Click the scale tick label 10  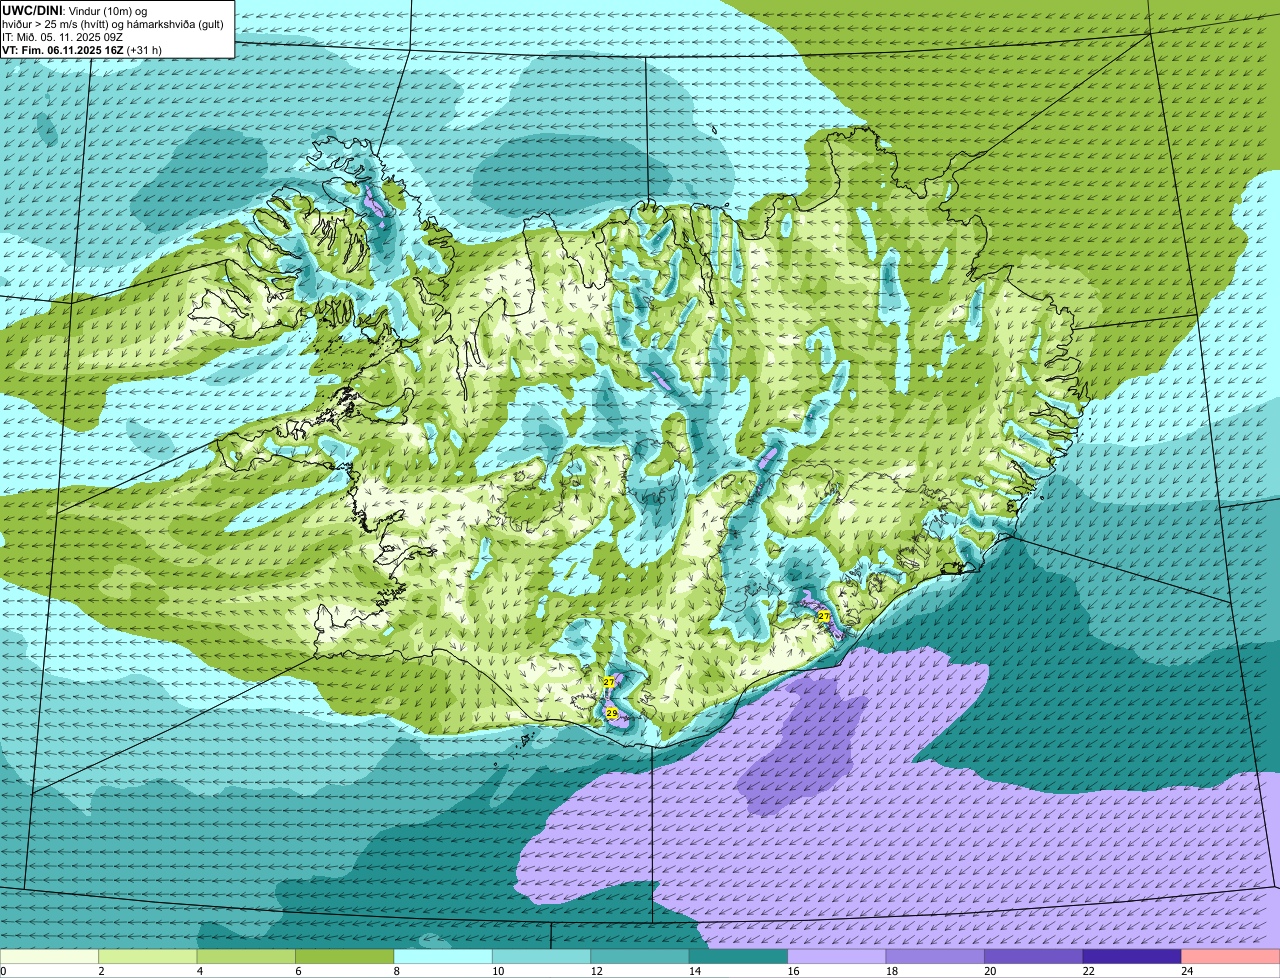tap(498, 971)
